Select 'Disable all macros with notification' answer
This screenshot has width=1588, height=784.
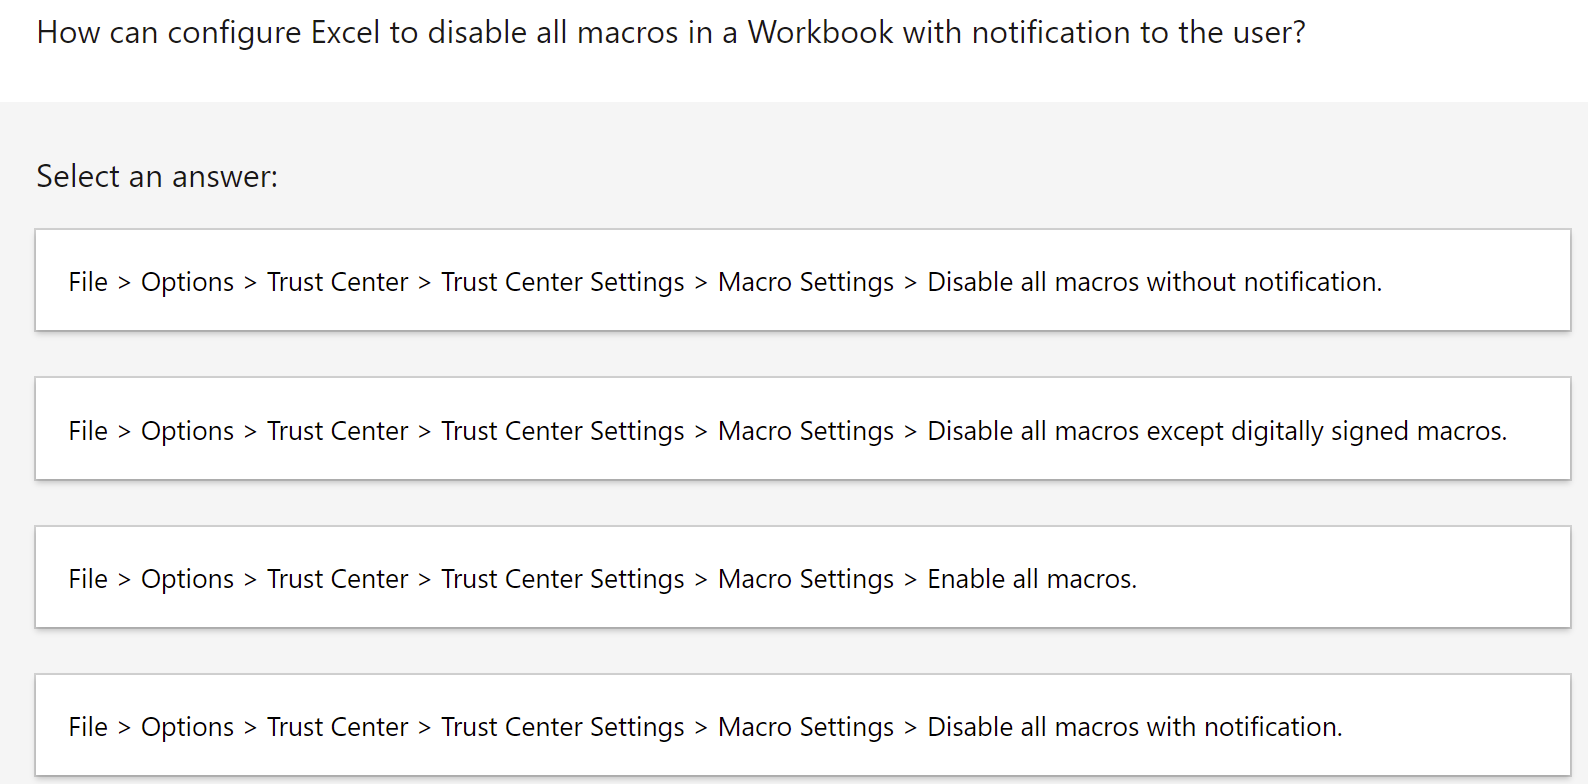tap(803, 725)
